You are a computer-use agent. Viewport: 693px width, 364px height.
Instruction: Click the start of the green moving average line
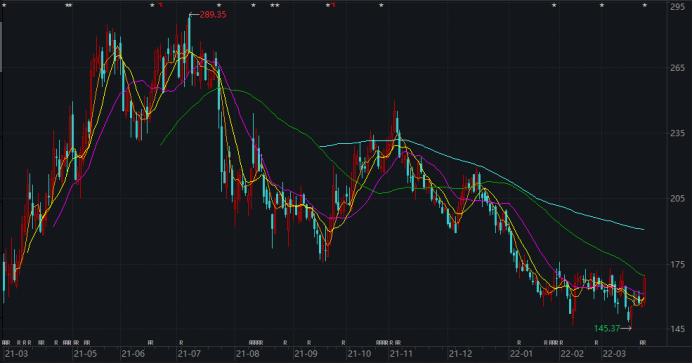point(161,144)
